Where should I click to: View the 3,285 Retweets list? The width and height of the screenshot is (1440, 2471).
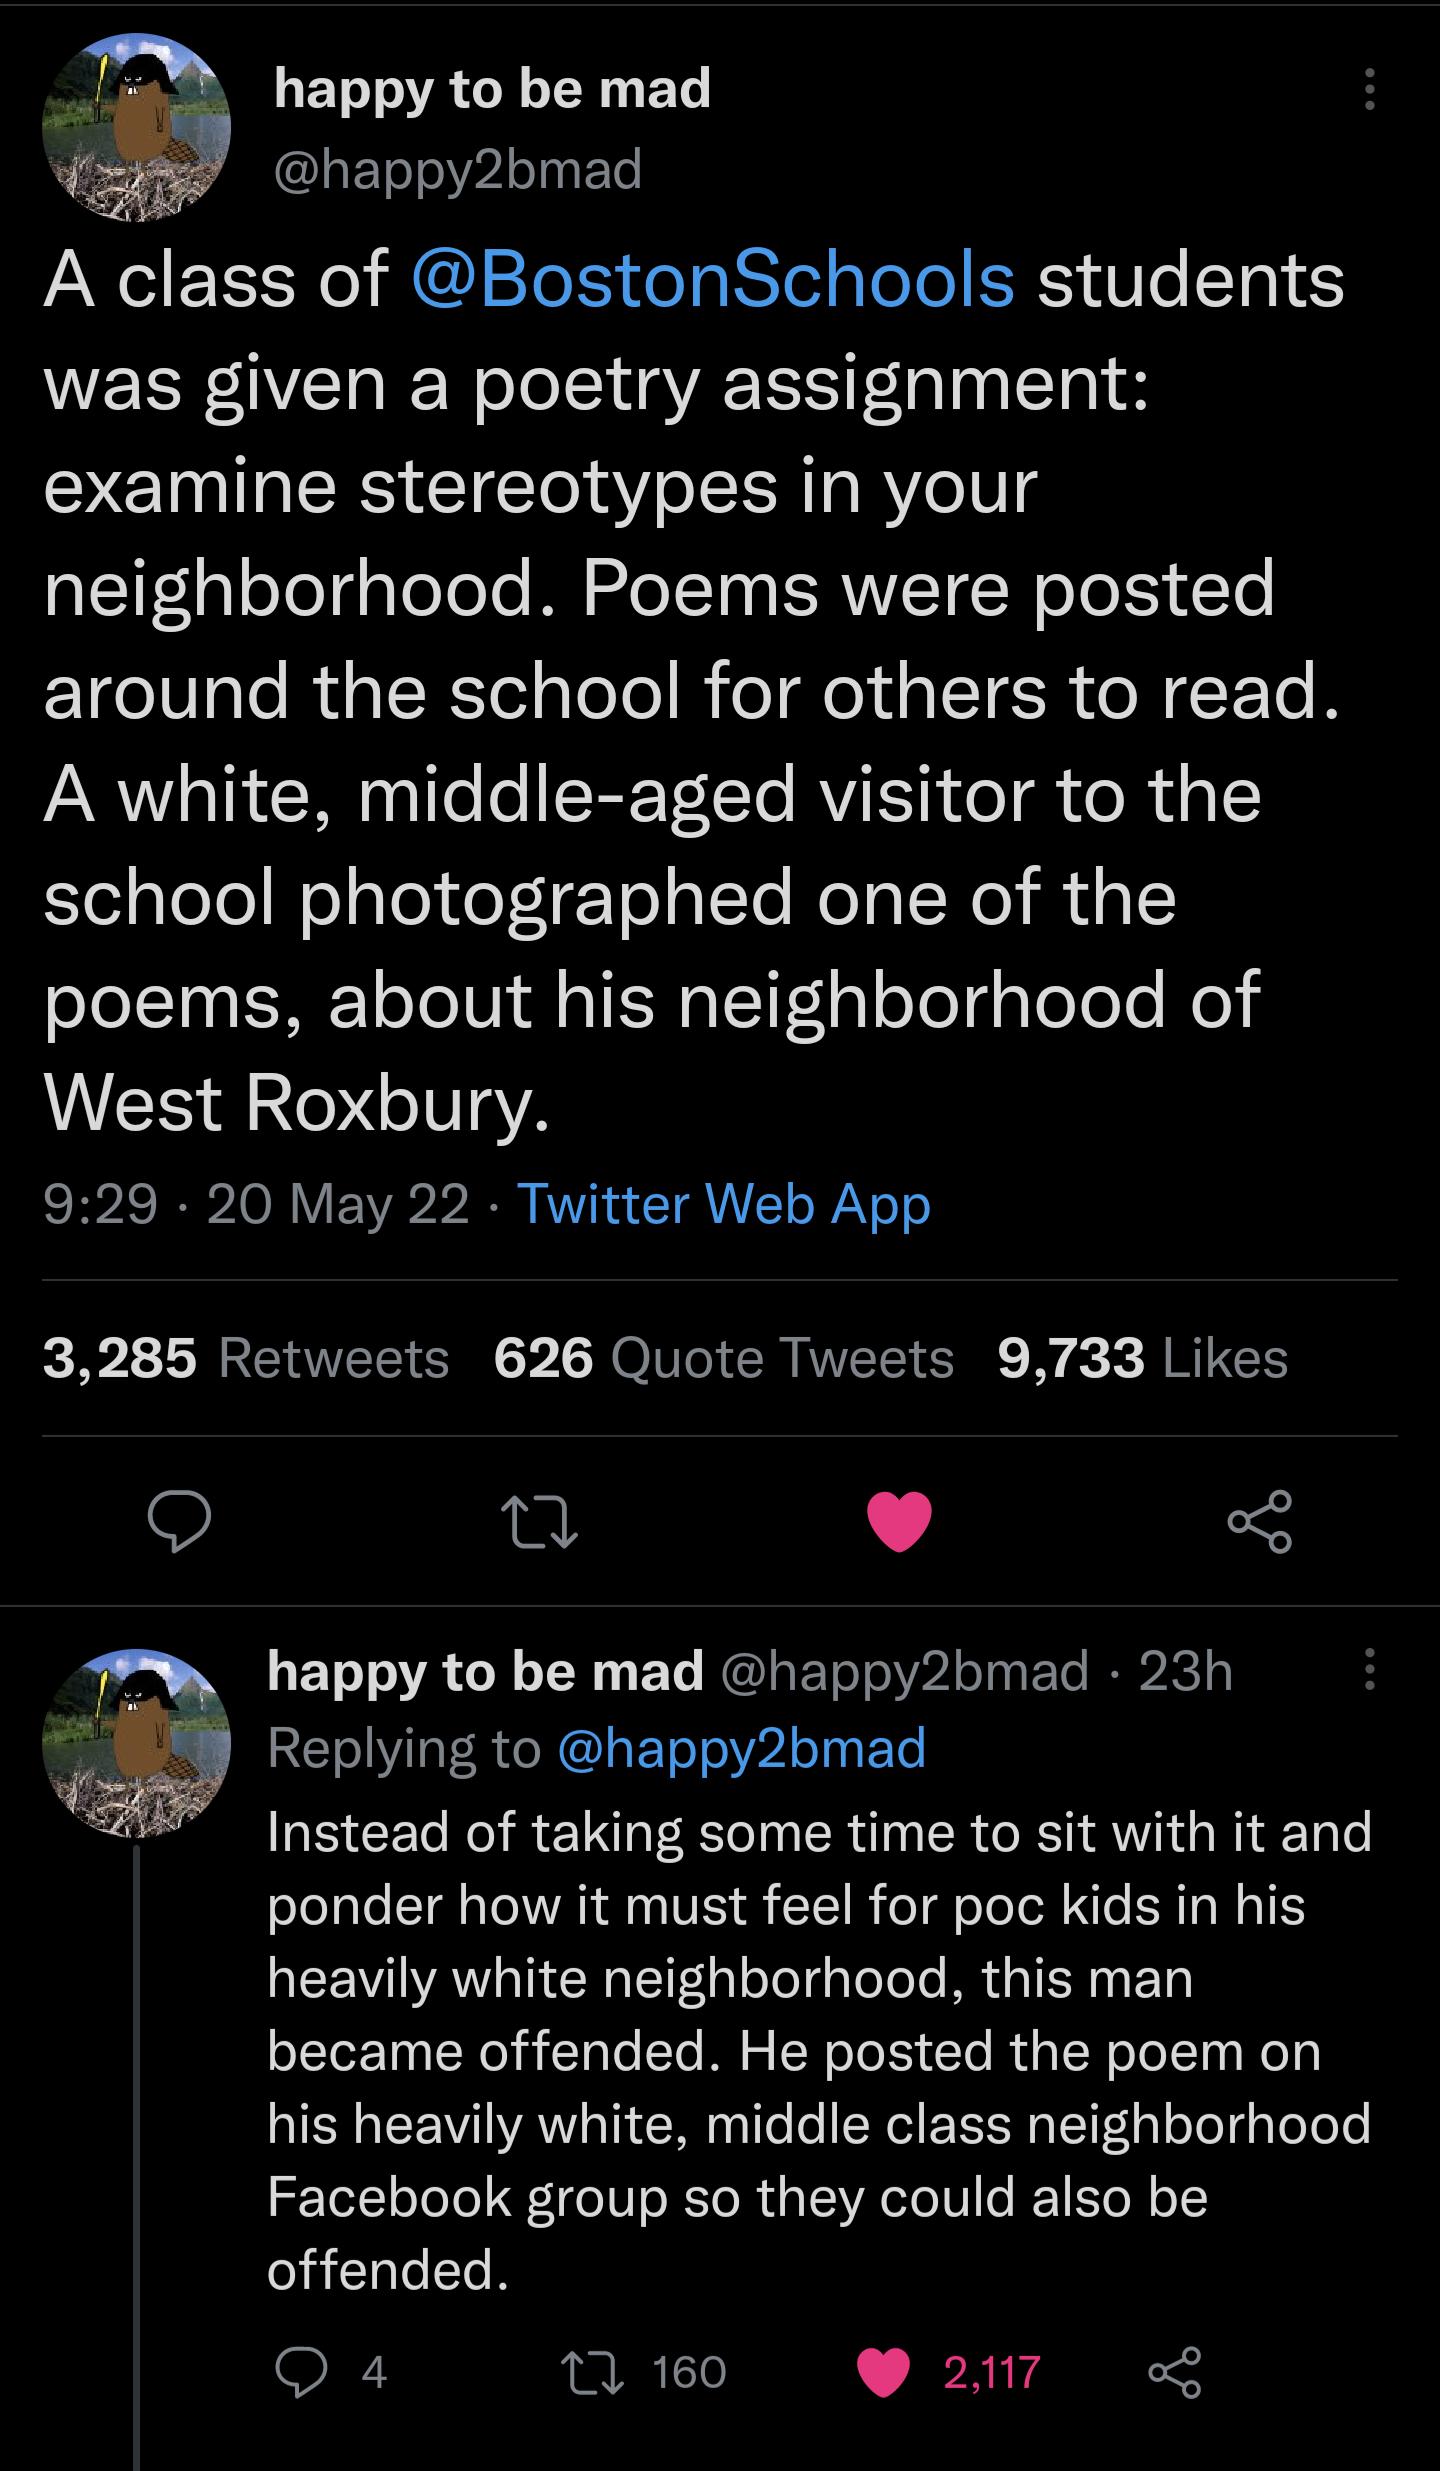click(245, 1359)
